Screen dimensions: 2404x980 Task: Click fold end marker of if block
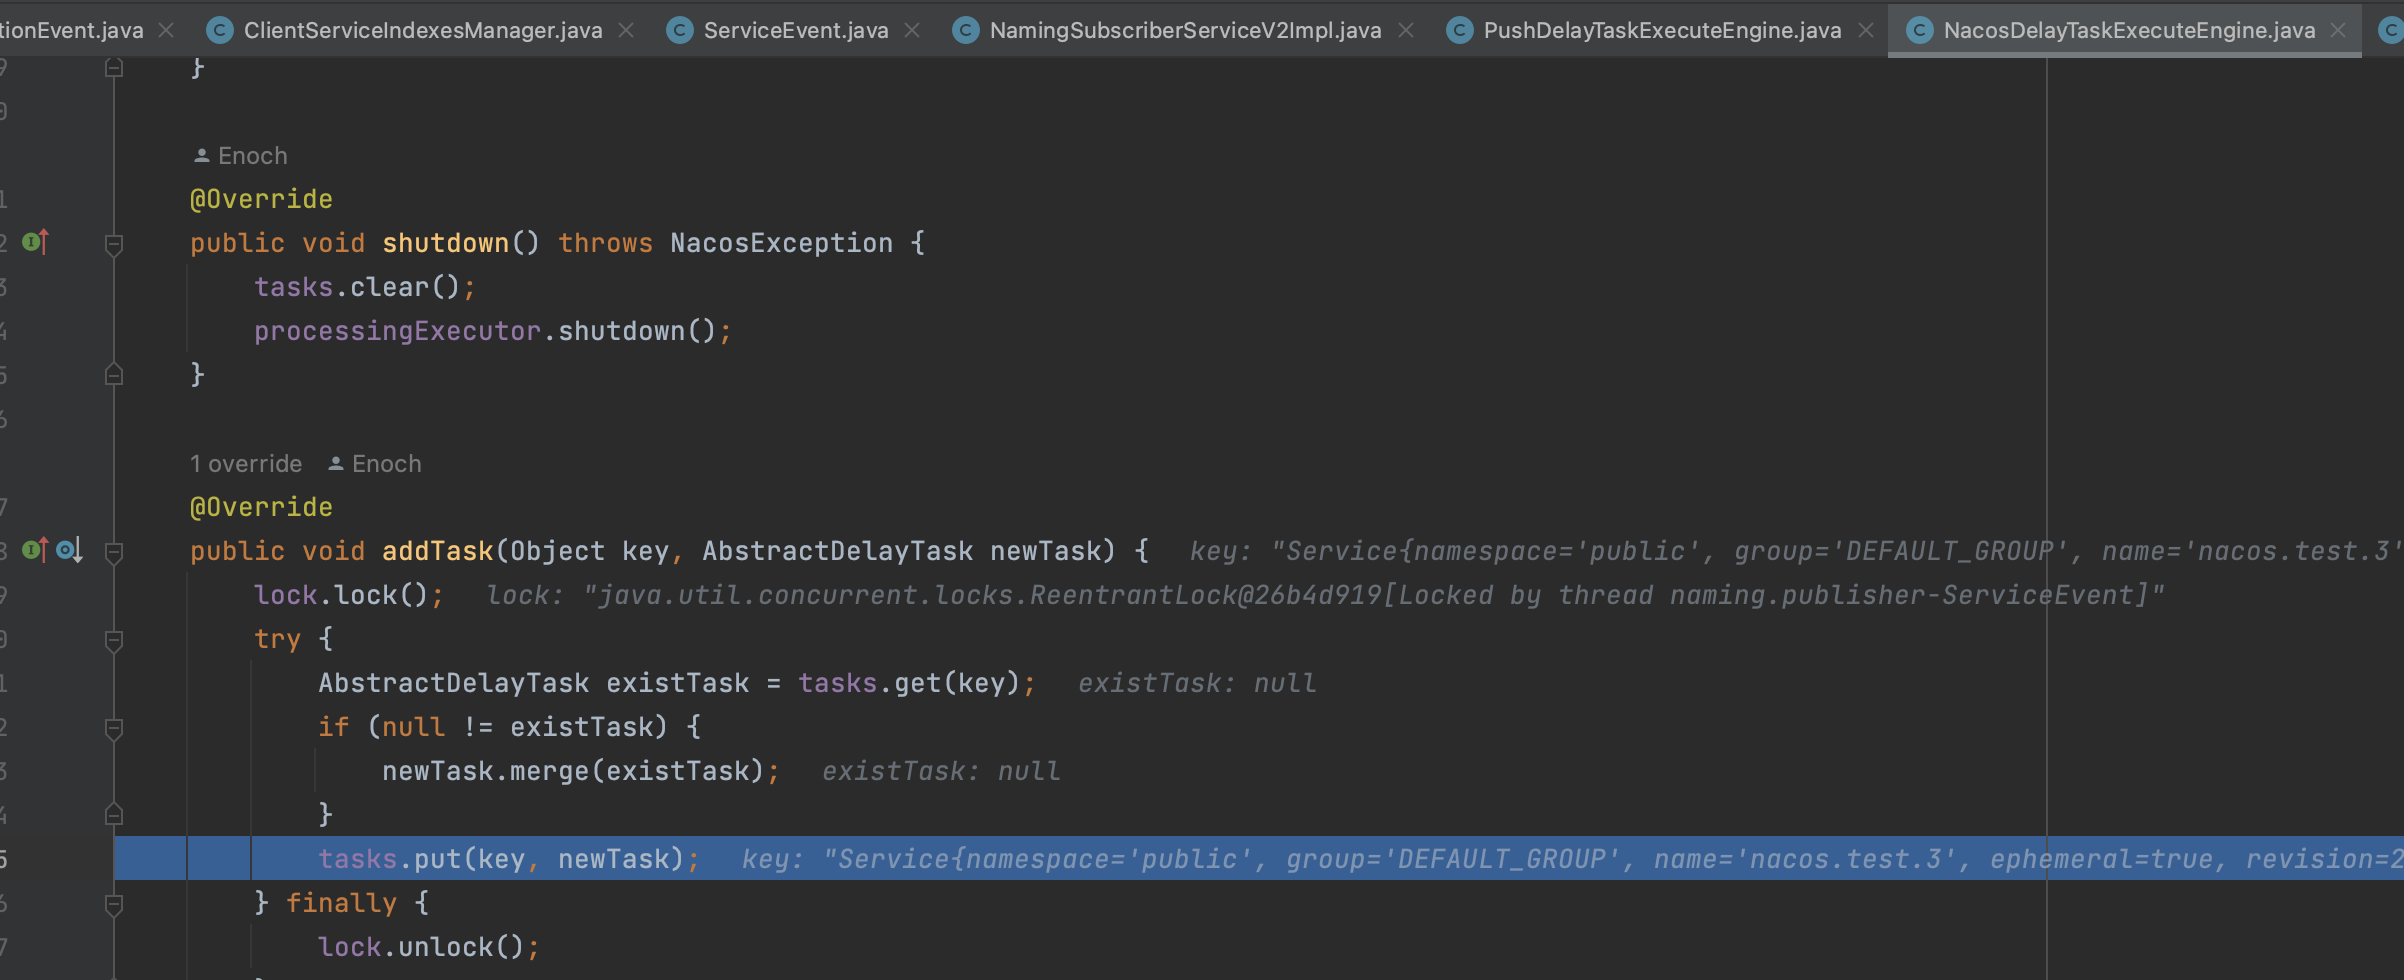point(114,815)
